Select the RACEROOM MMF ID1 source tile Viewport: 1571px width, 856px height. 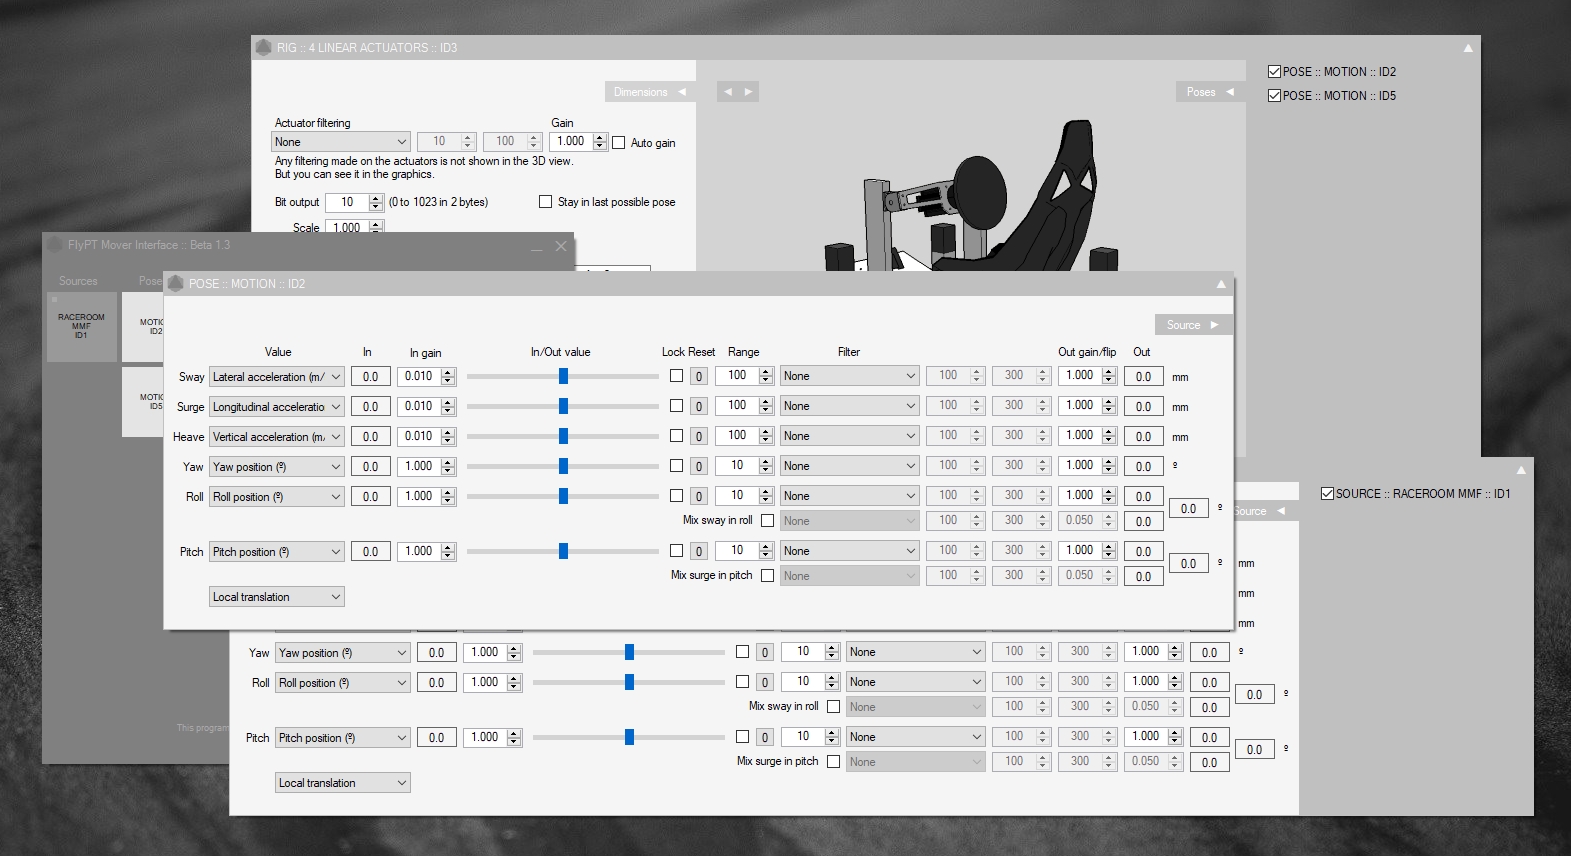tap(81, 326)
